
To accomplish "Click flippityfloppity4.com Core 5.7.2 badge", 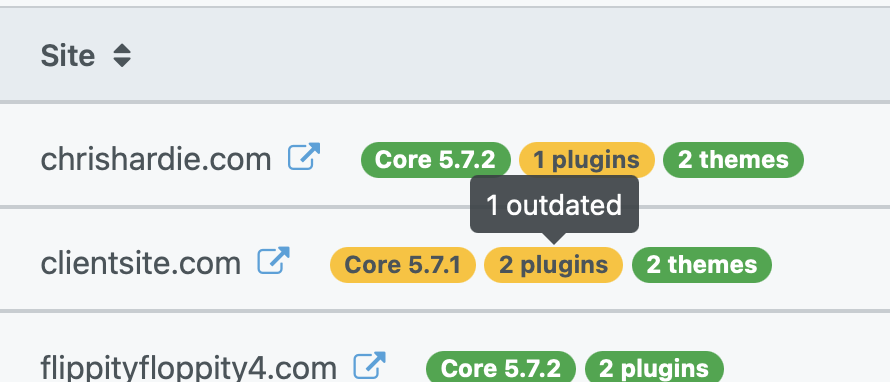I will [x=501, y=367].
